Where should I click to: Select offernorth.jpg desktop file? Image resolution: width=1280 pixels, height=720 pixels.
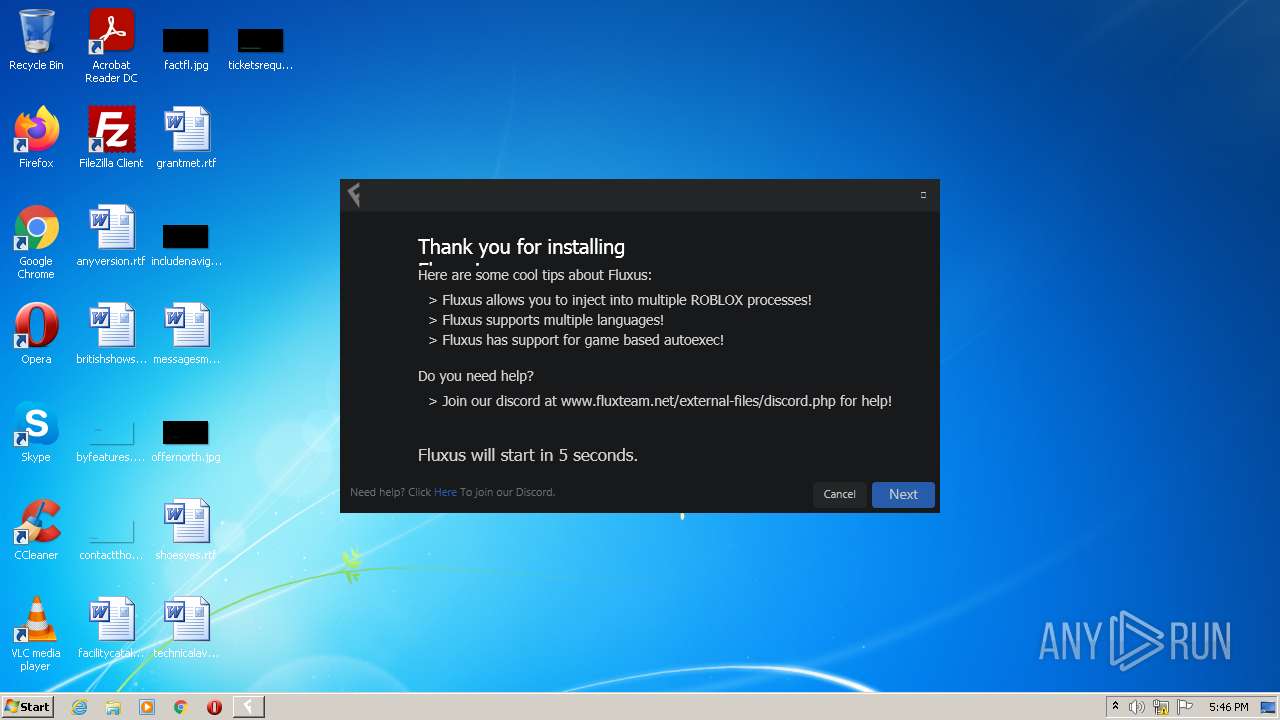coord(186,440)
